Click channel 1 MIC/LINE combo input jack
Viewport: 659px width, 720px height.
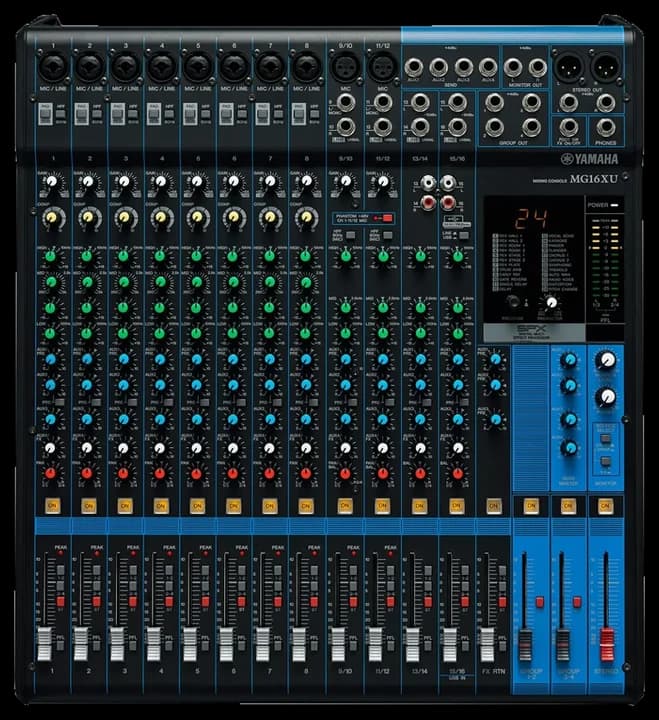pos(53,67)
